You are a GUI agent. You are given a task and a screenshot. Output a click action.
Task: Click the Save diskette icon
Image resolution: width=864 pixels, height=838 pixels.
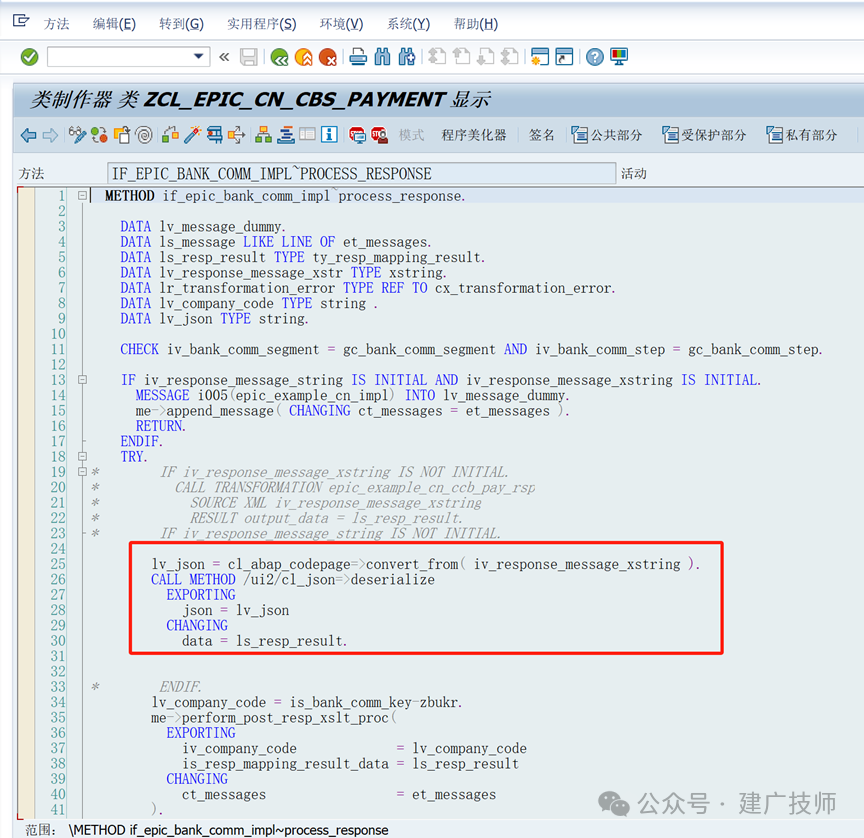(x=249, y=57)
